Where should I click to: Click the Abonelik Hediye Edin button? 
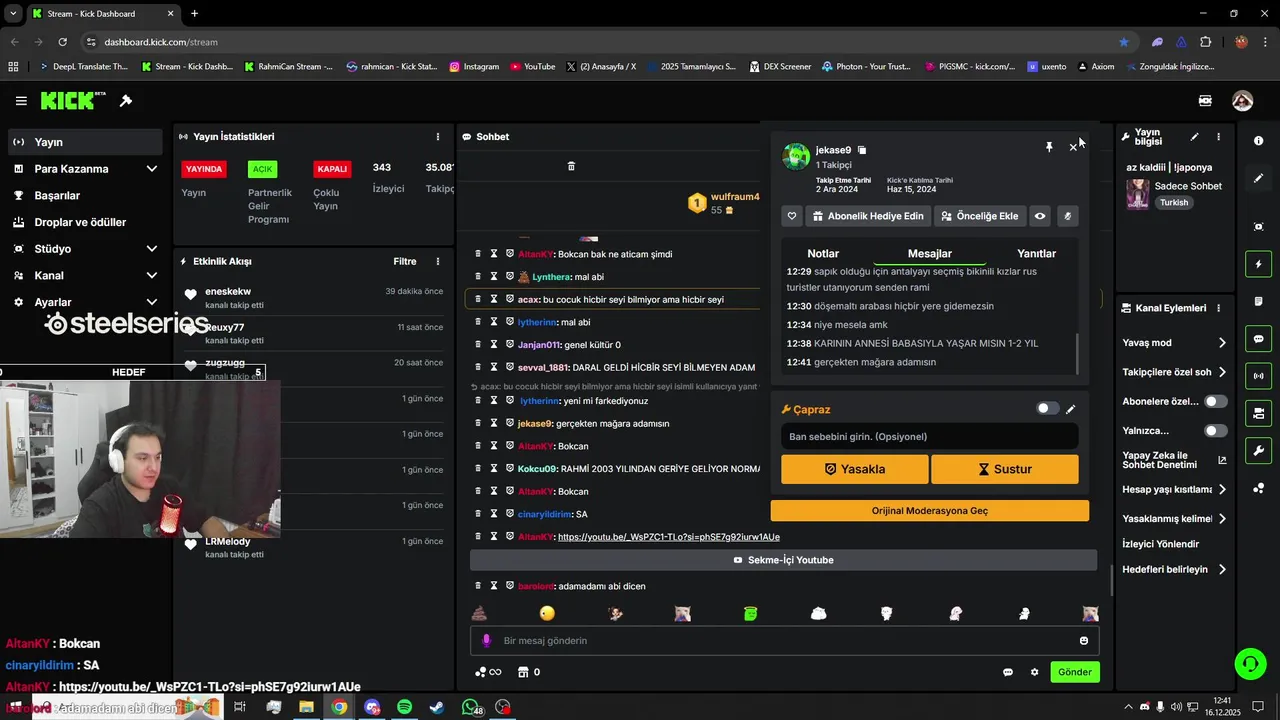pos(868,216)
